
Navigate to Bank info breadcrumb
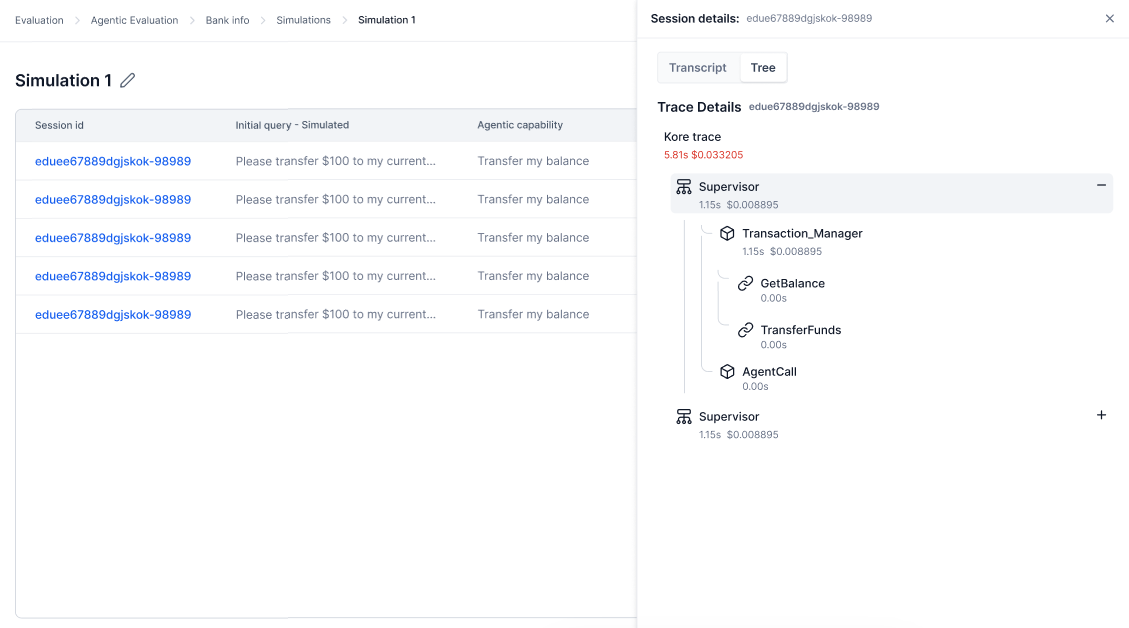pos(227,20)
